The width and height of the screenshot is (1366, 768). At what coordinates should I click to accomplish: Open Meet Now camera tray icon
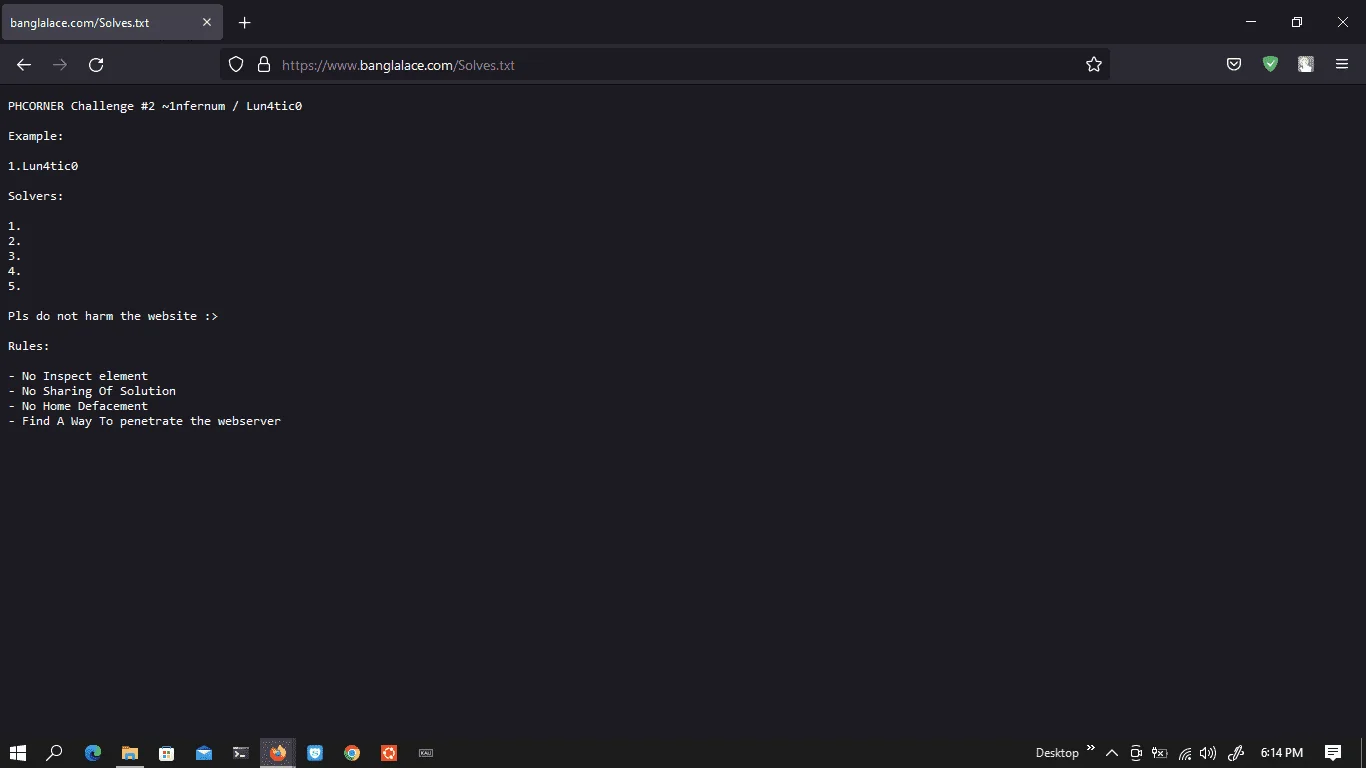pos(1136,753)
